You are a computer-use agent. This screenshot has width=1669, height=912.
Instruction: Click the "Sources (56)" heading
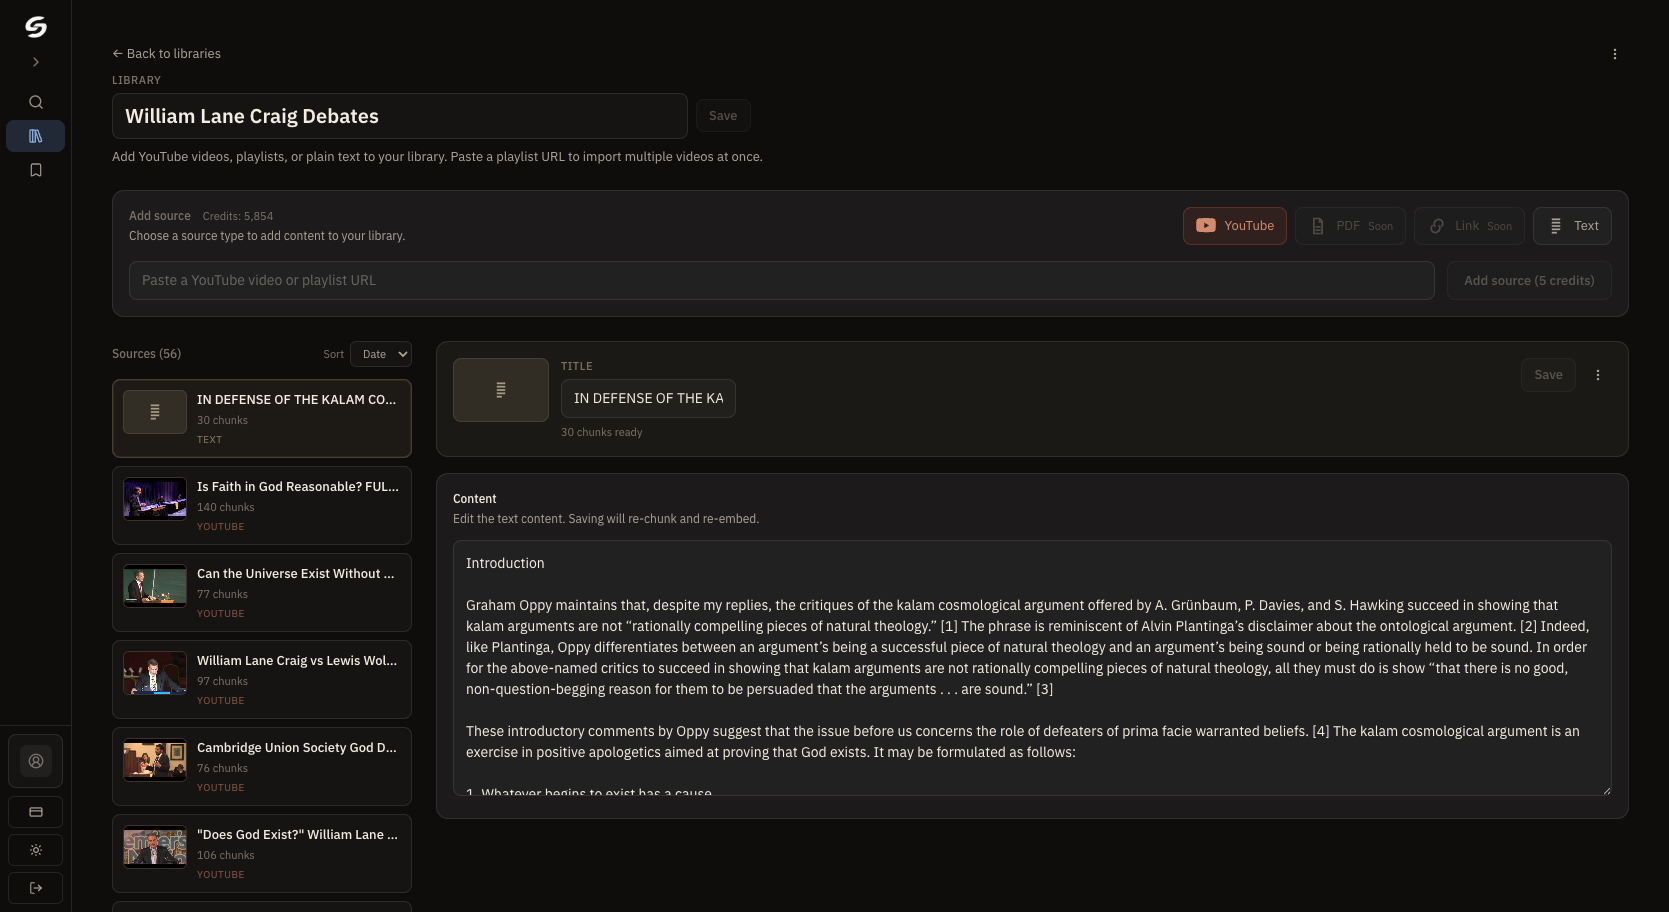coord(147,354)
